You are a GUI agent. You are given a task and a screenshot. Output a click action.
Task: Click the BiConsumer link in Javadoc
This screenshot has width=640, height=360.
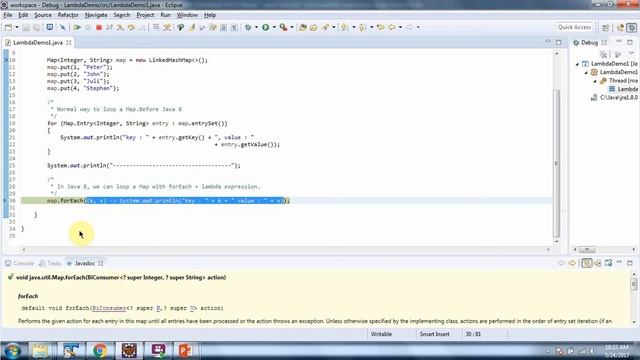click(x=109, y=308)
